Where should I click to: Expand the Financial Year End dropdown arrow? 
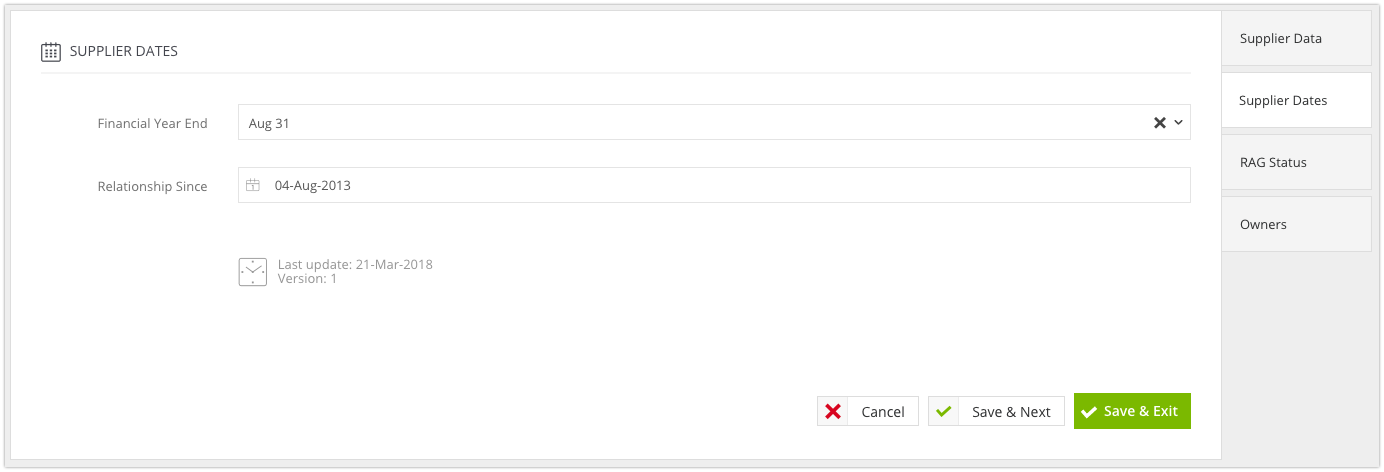coord(1178,123)
